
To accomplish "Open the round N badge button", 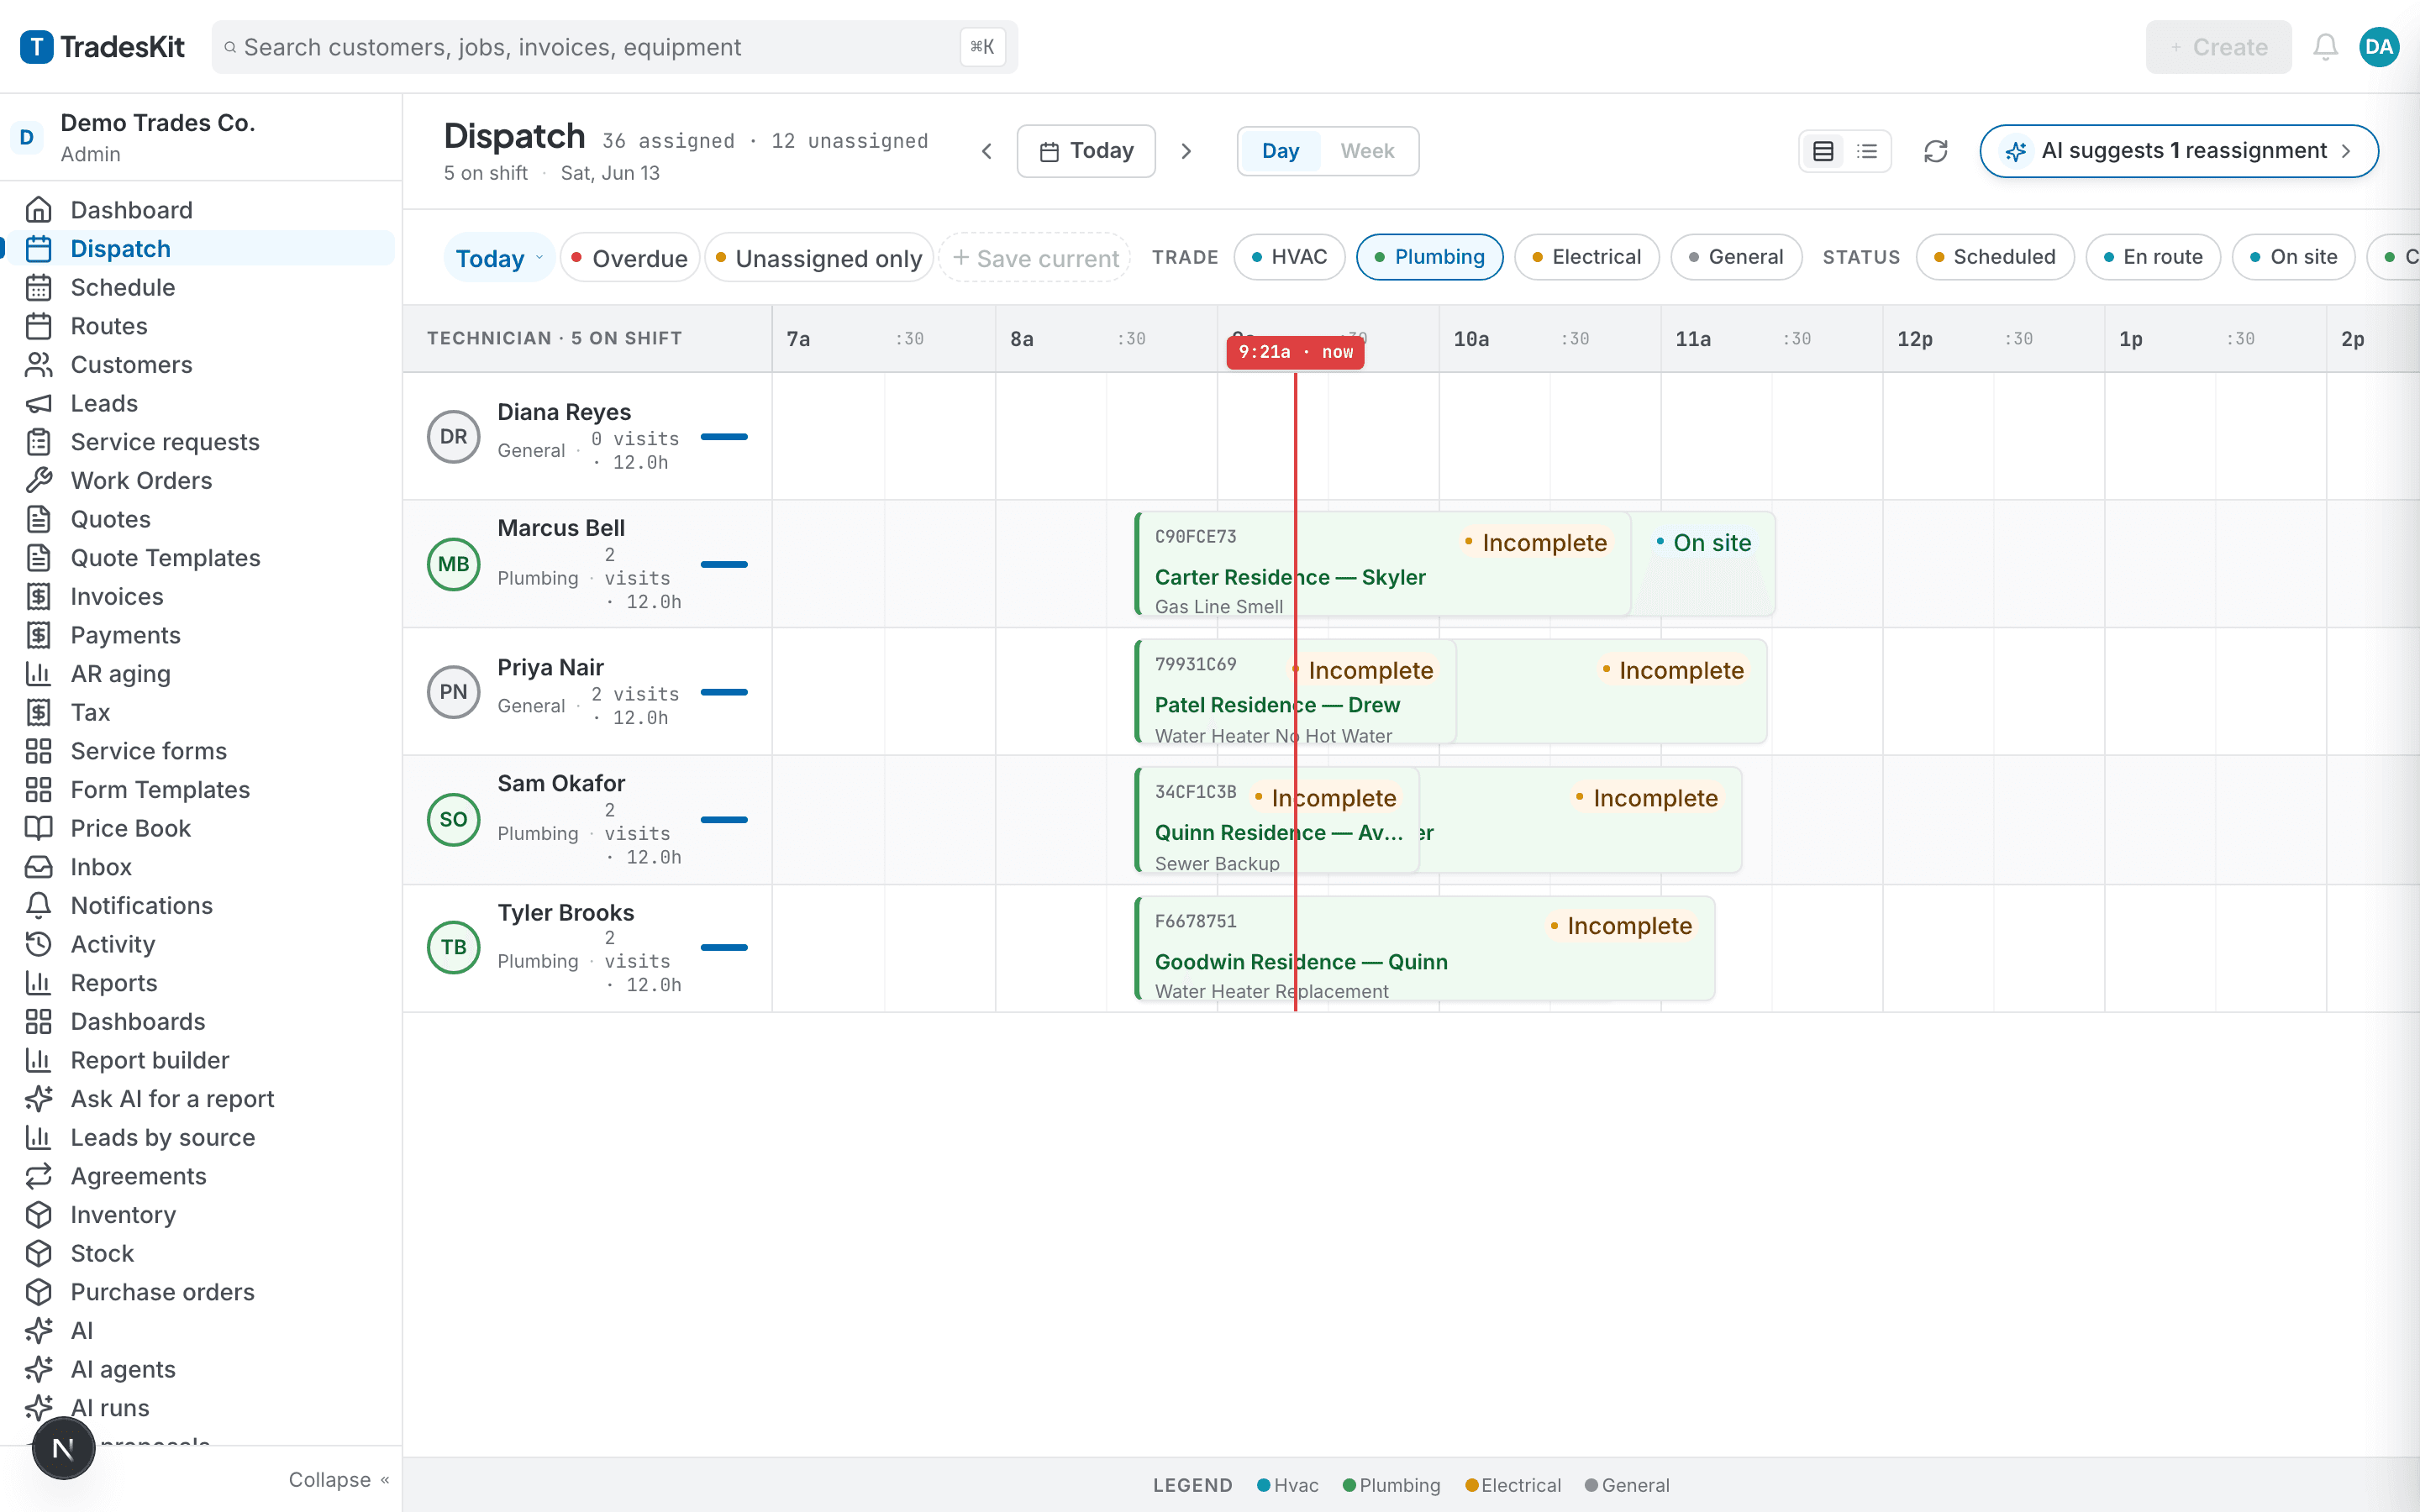I will click(x=63, y=1447).
